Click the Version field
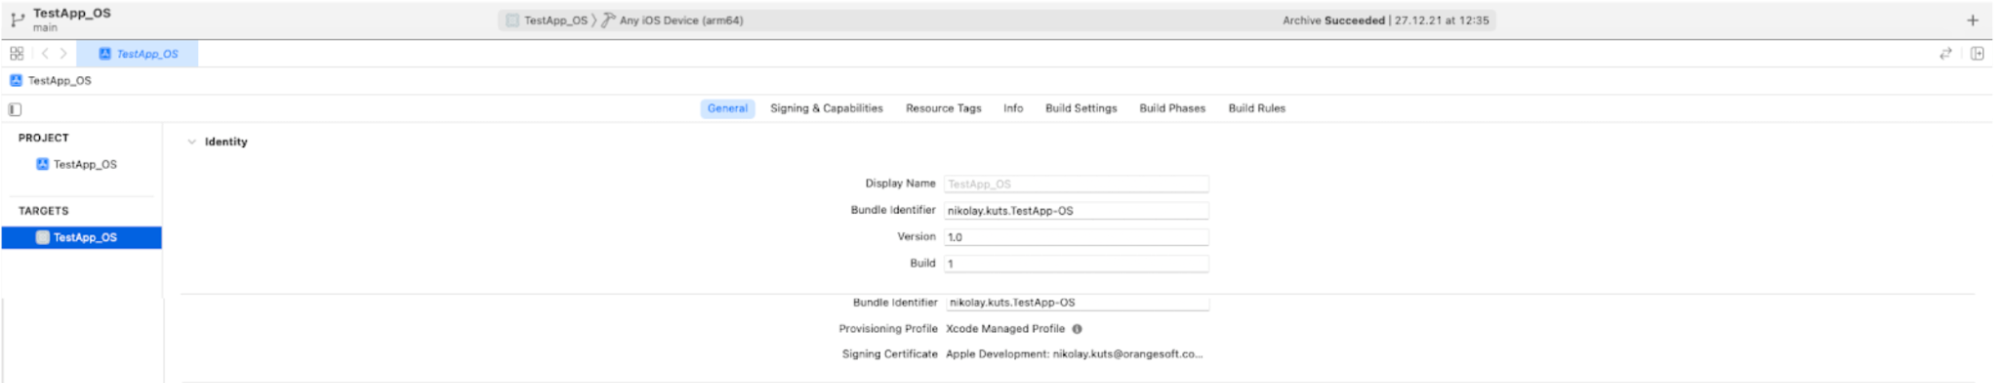This screenshot has height=383, width=1999. click(x=1076, y=238)
